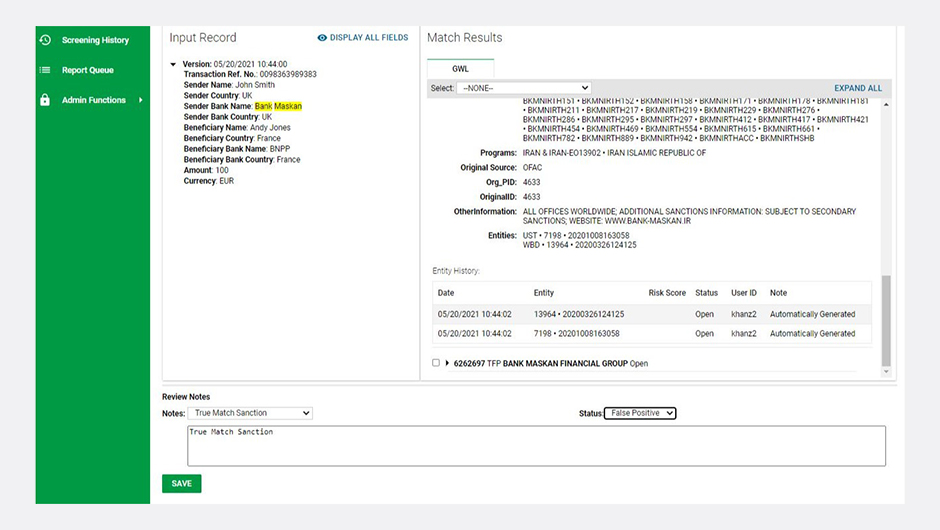
Task: Click khanz2 in the 7198 entity row
Action: coord(743,333)
